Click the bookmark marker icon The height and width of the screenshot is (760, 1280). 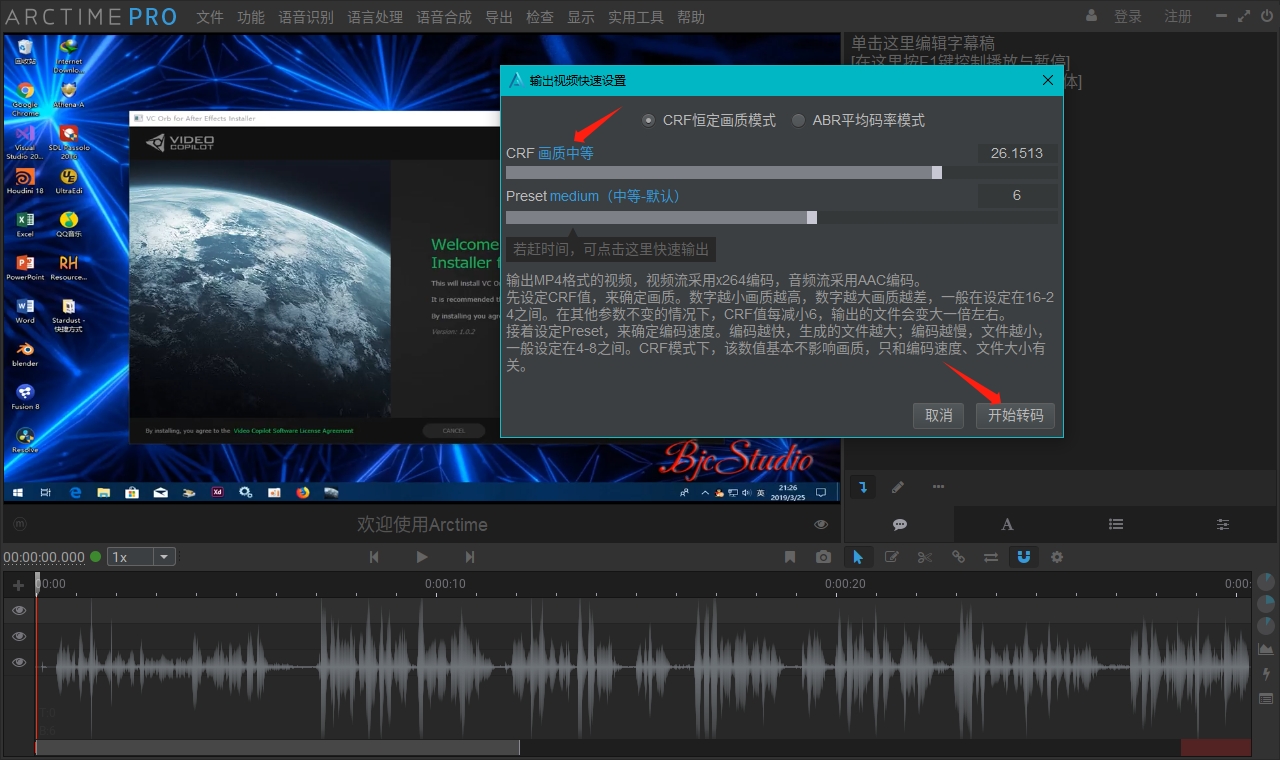coord(790,557)
